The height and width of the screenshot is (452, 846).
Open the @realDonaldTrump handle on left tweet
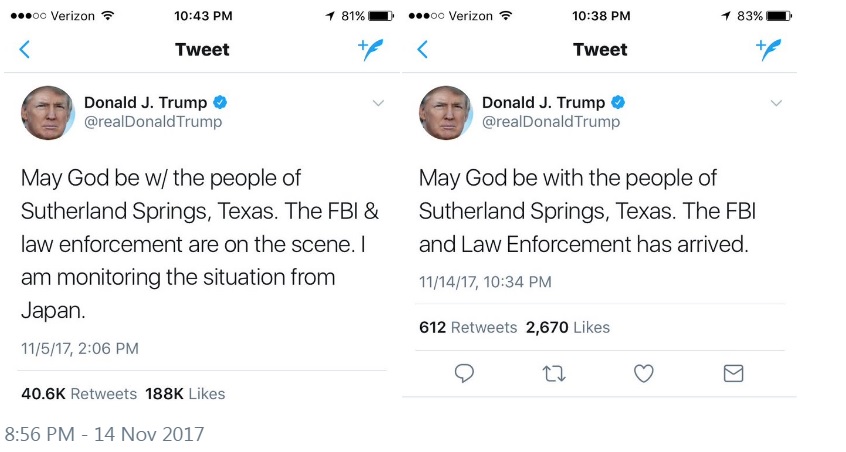point(153,122)
